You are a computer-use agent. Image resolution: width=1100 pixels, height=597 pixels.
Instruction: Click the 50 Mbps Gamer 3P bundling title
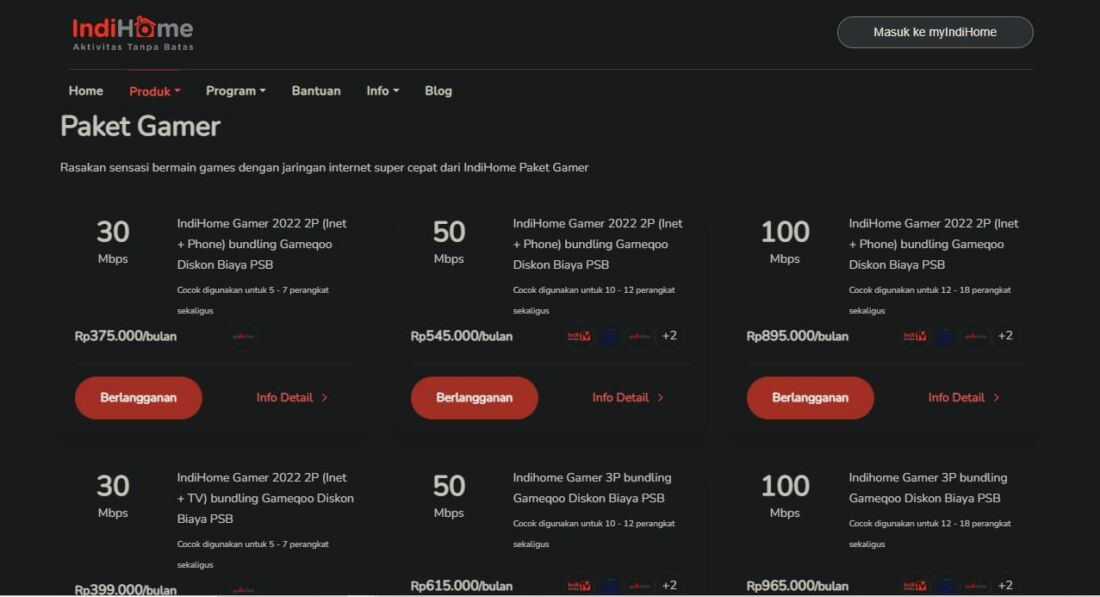pyautogui.click(x=592, y=488)
